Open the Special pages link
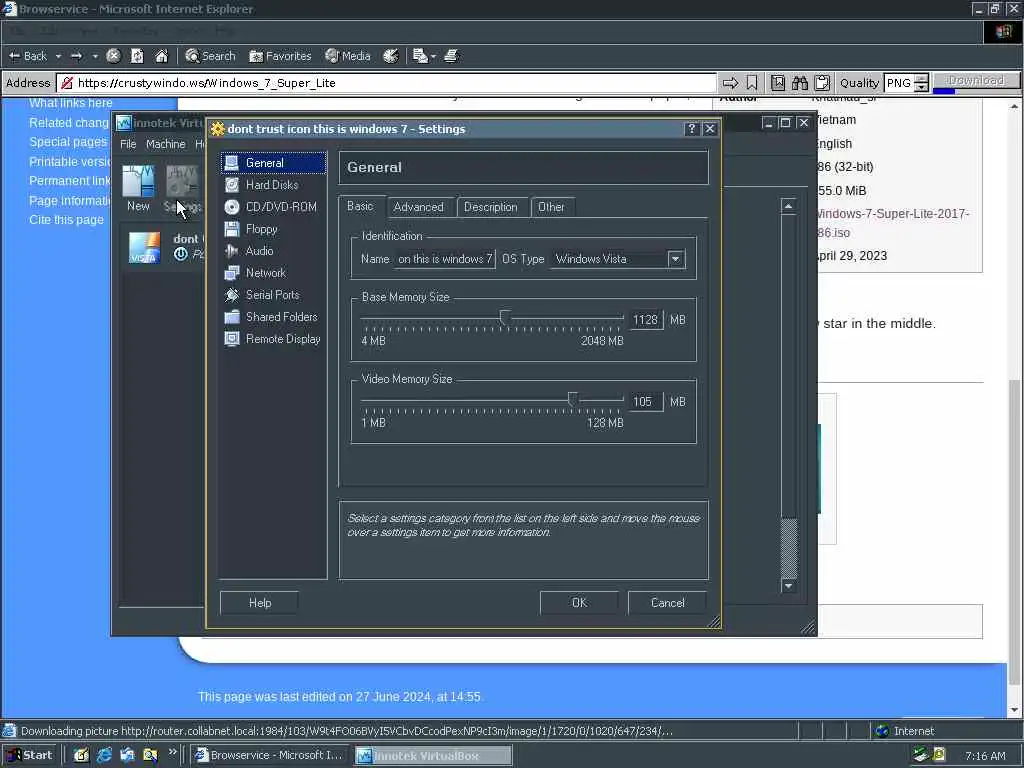Screen dimensions: 1024x768 pos(68,142)
